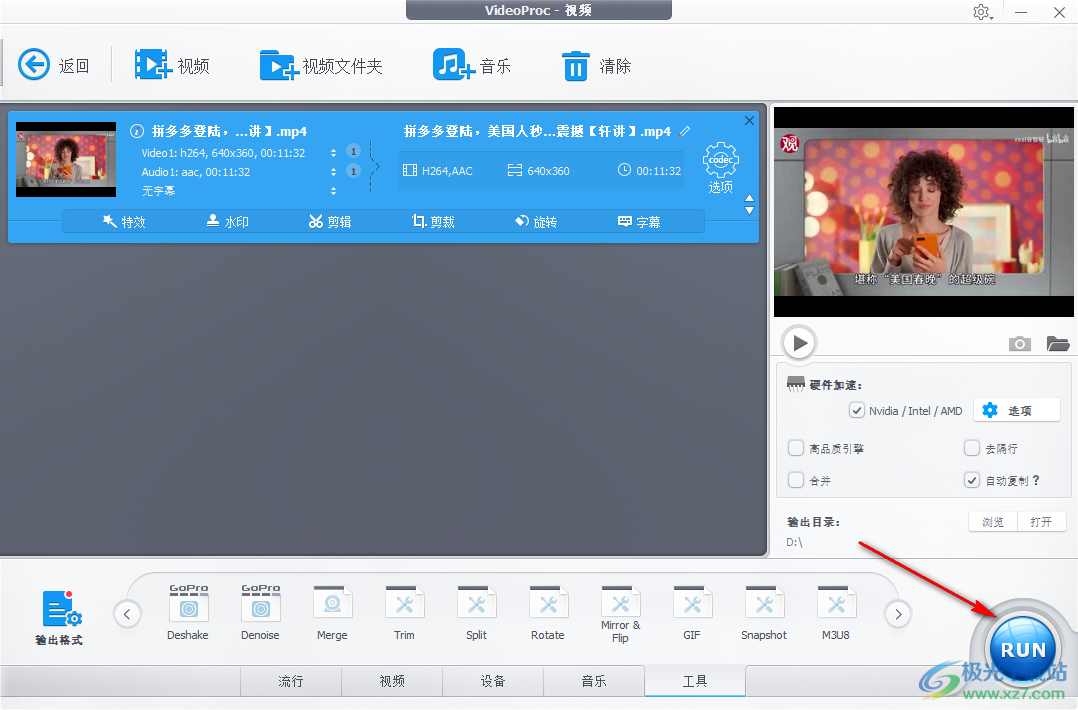Image resolution: width=1078 pixels, height=710 pixels.
Task: Toggle the 去隔行 deinterlace option
Action: click(971, 448)
